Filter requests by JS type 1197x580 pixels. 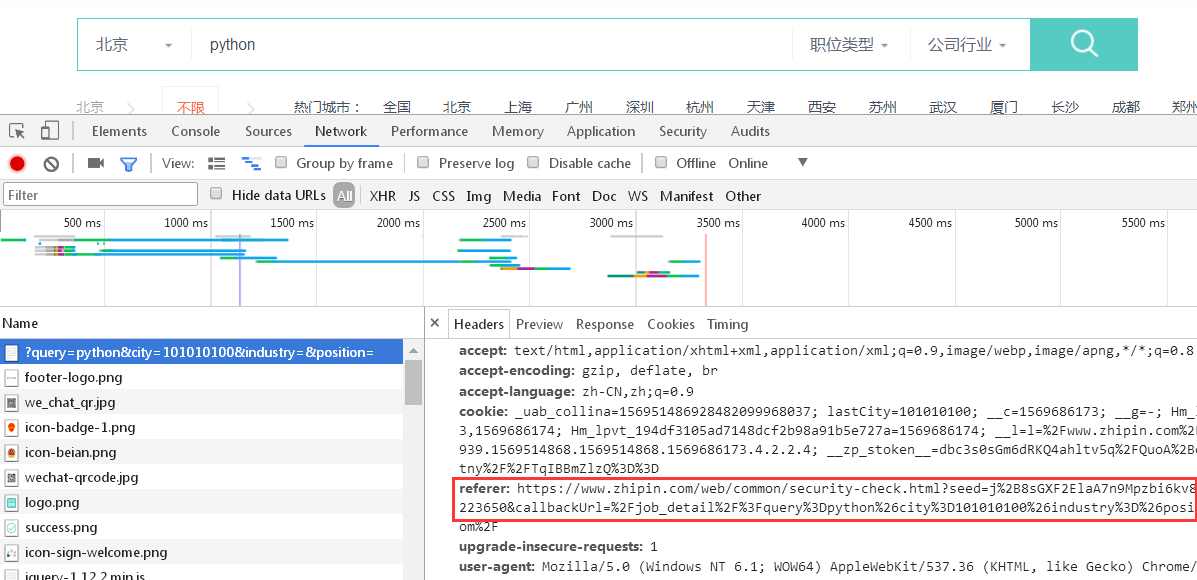[x=414, y=196]
